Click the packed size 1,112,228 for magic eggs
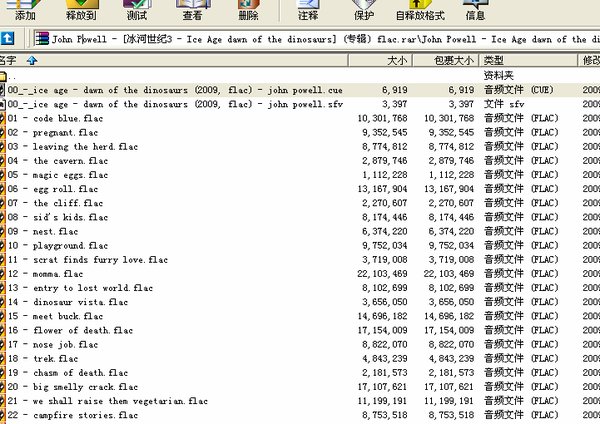The image size is (600, 424). [451, 175]
